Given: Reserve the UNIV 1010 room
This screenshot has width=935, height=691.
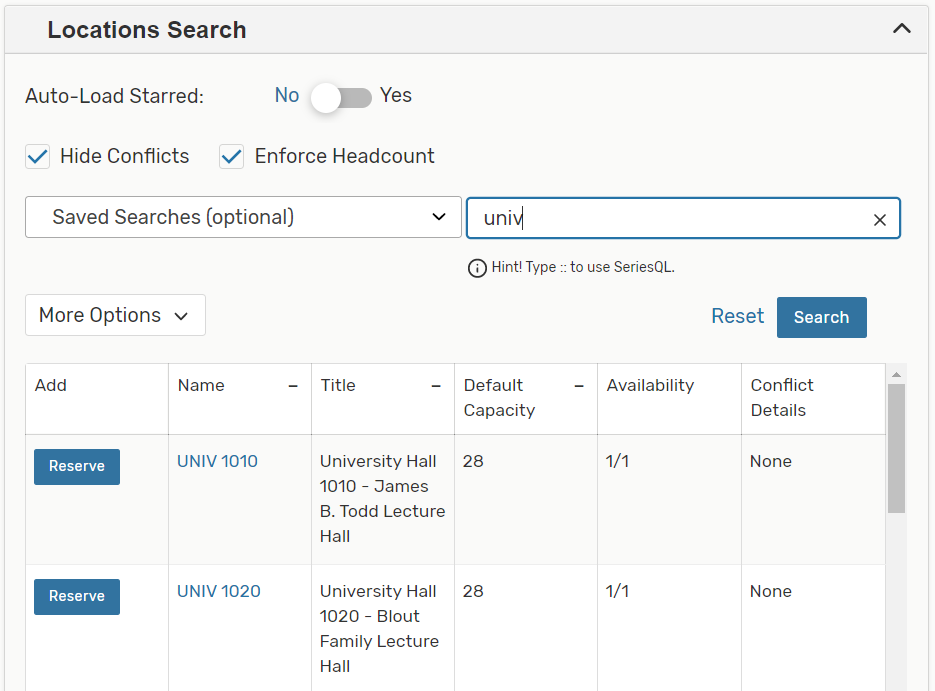Looking at the screenshot, I should point(77,467).
